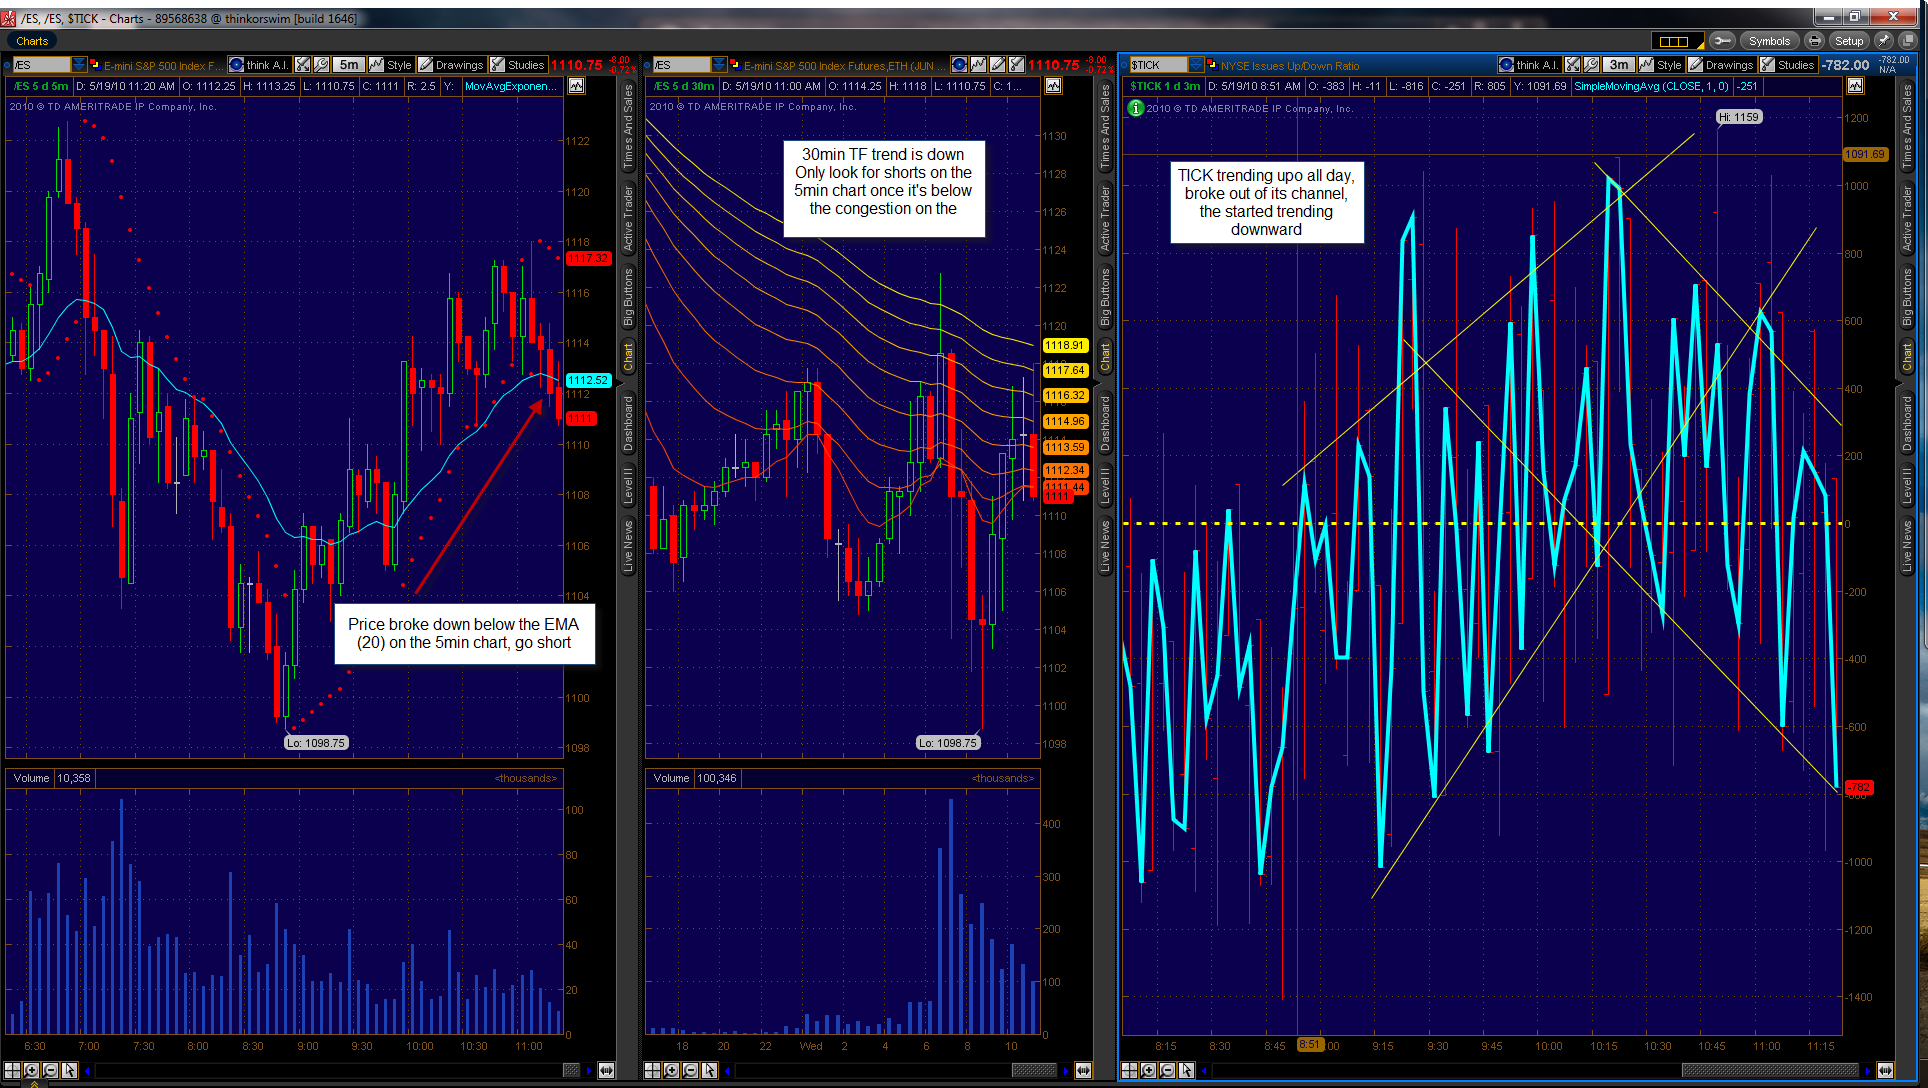Viewport: 1928px width, 1088px height.
Task: Click fit-width arrows icon below 5m chart
Action: tap(606, 1070)
